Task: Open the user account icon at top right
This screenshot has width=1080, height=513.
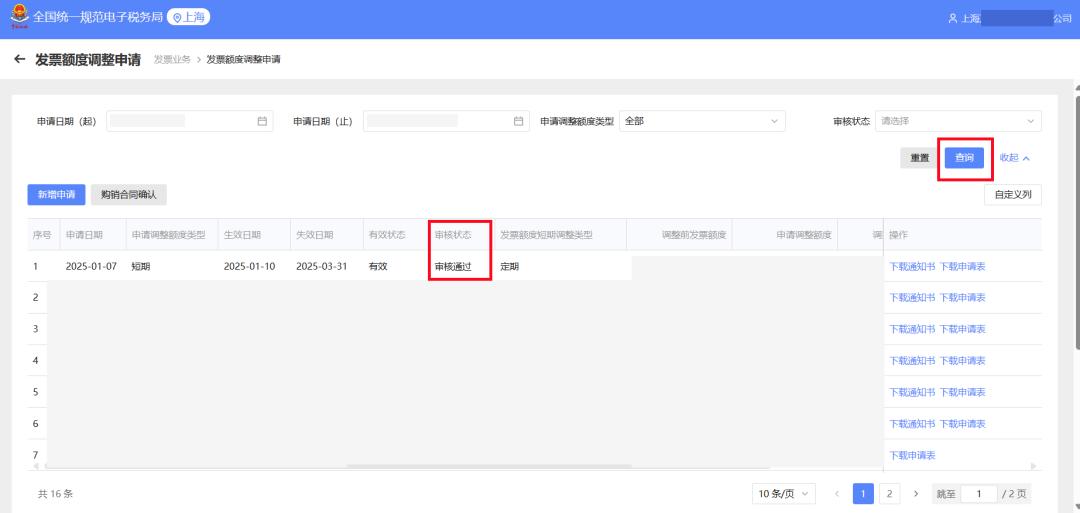Action: (952, 19)
